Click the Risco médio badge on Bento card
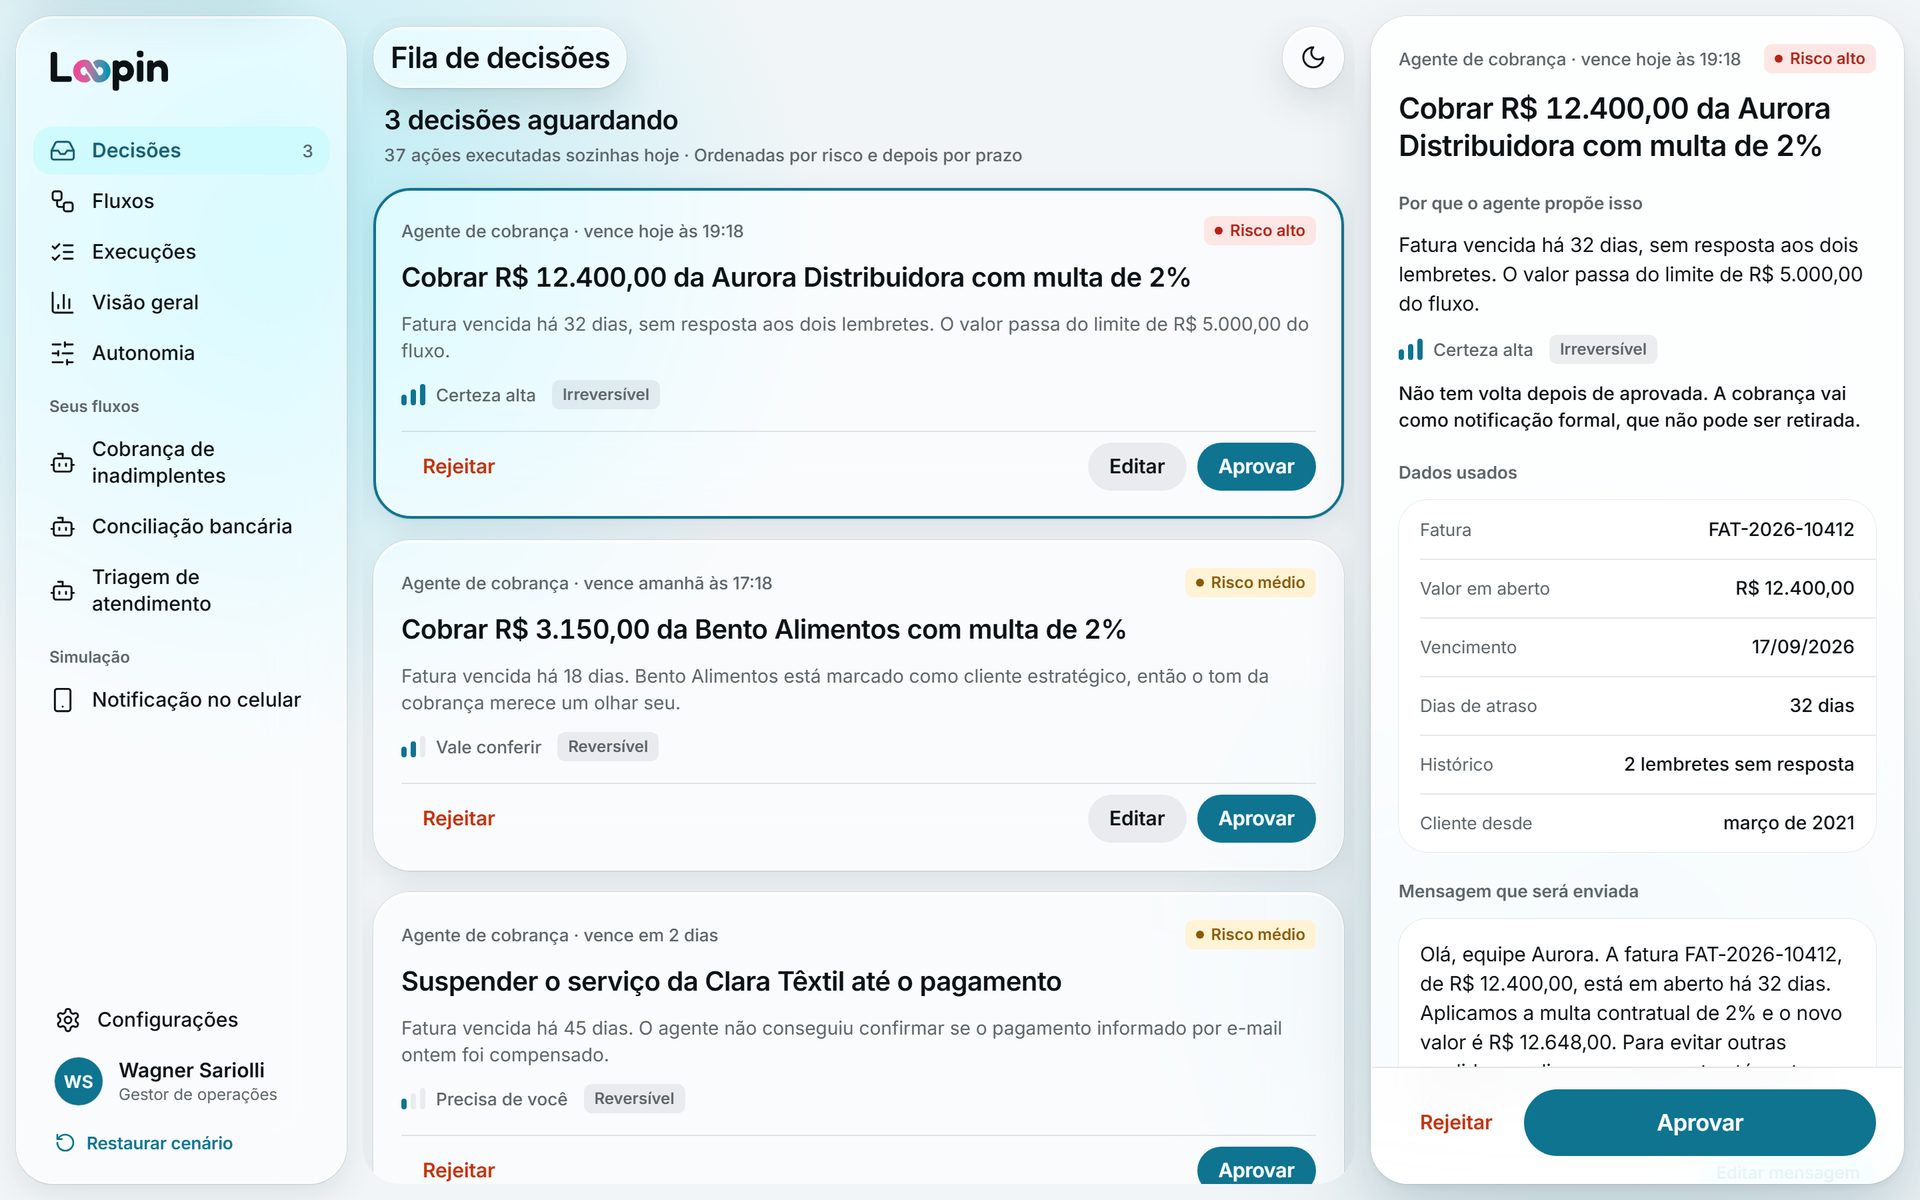 tap(1250, 583)
